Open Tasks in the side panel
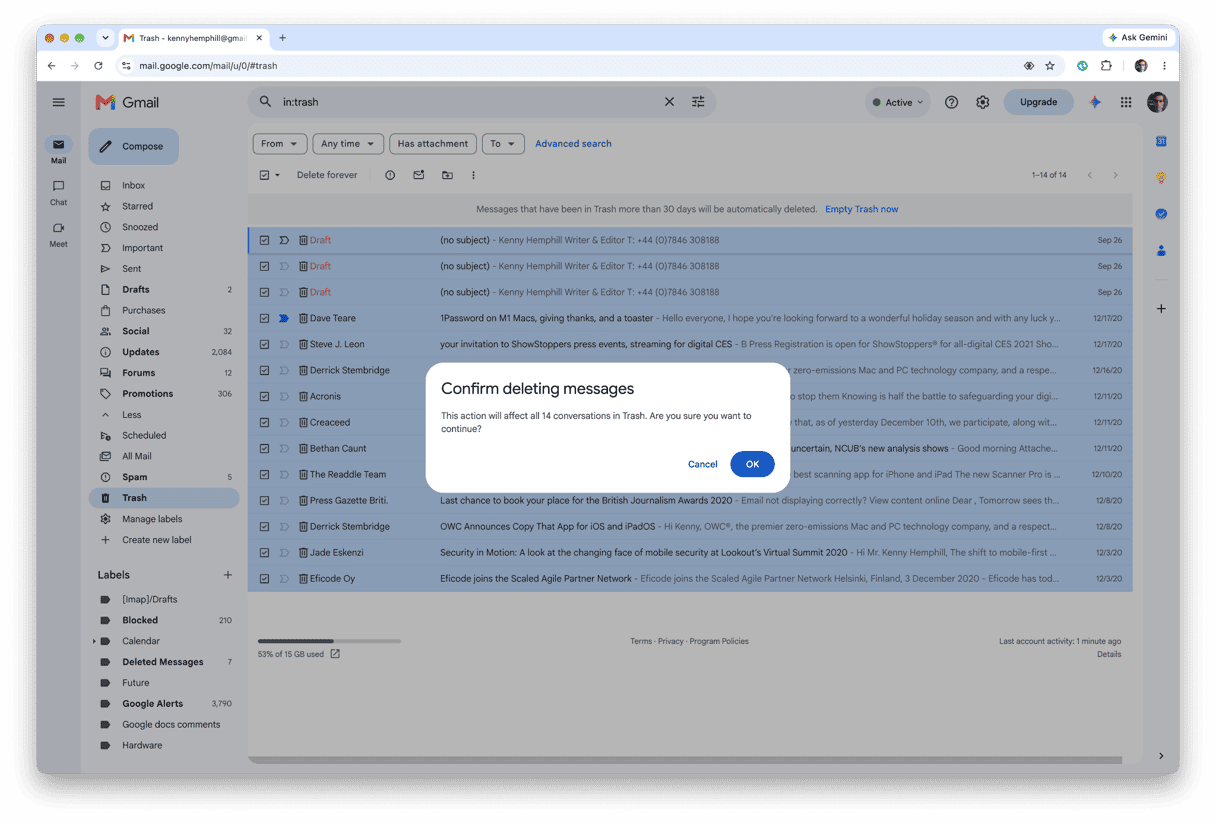This screenshot has height=822, width=1216. pyautogui.click(x=1161, y=213)
